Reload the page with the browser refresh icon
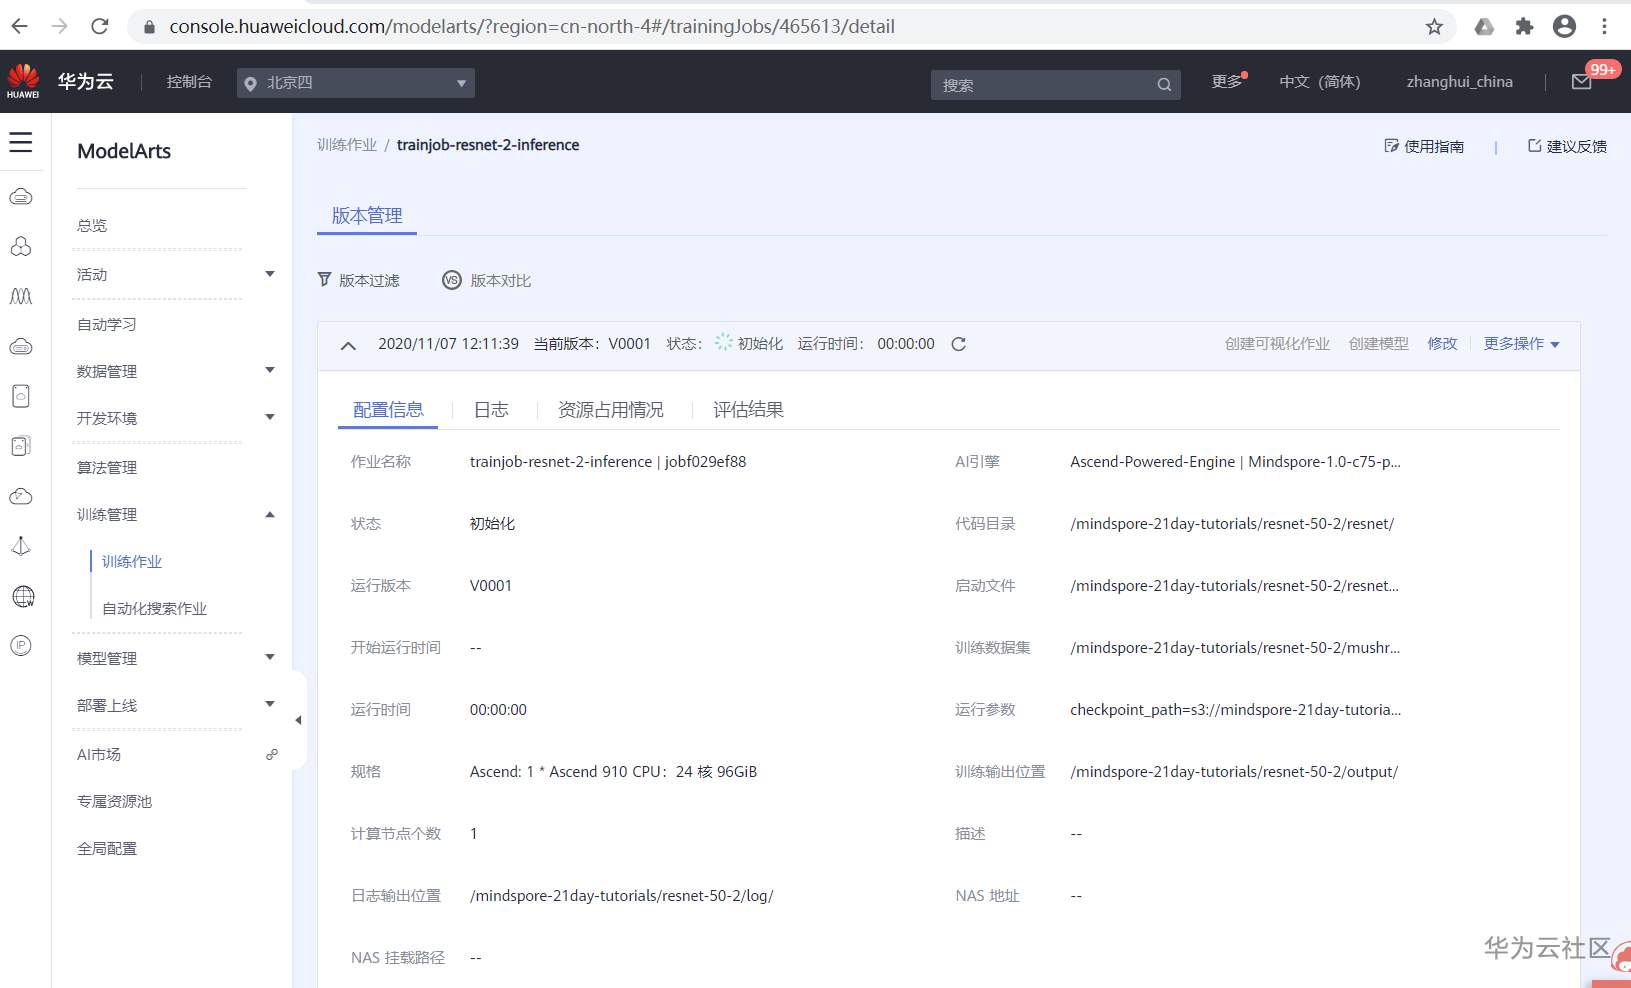The image size is (1631, 988). (x=100, y=26)
